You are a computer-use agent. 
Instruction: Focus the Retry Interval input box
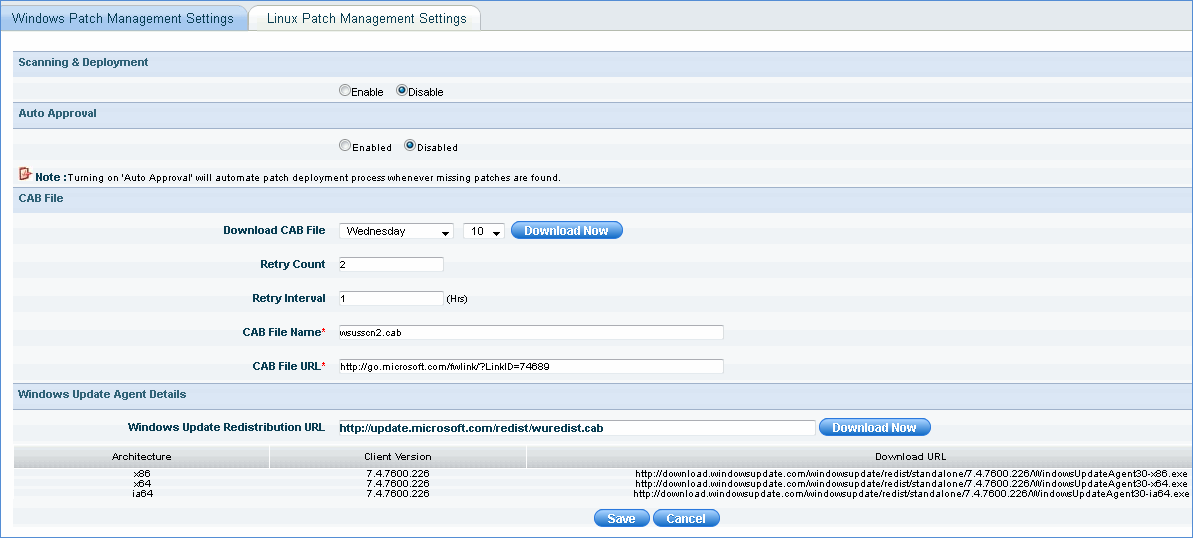(x=391, y=298)
